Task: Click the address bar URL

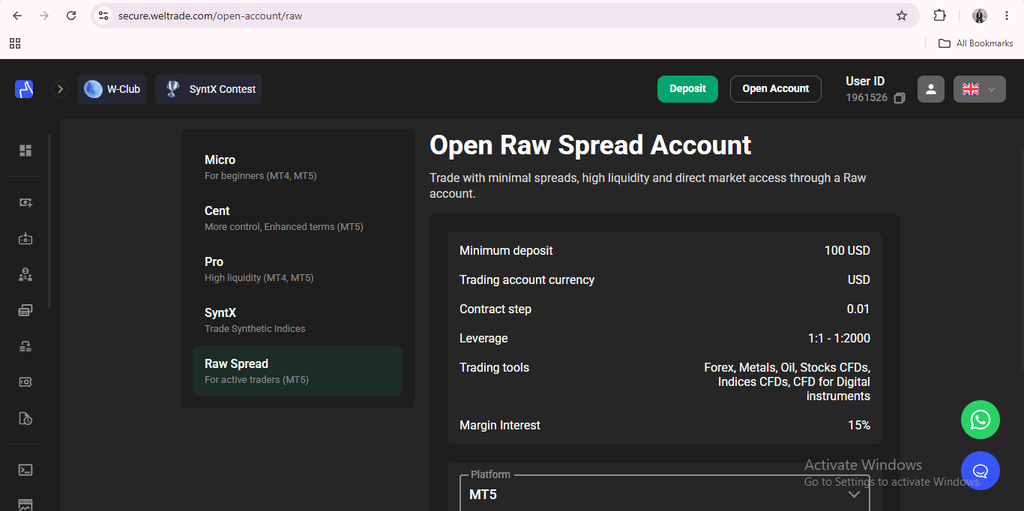Action: 210,16
